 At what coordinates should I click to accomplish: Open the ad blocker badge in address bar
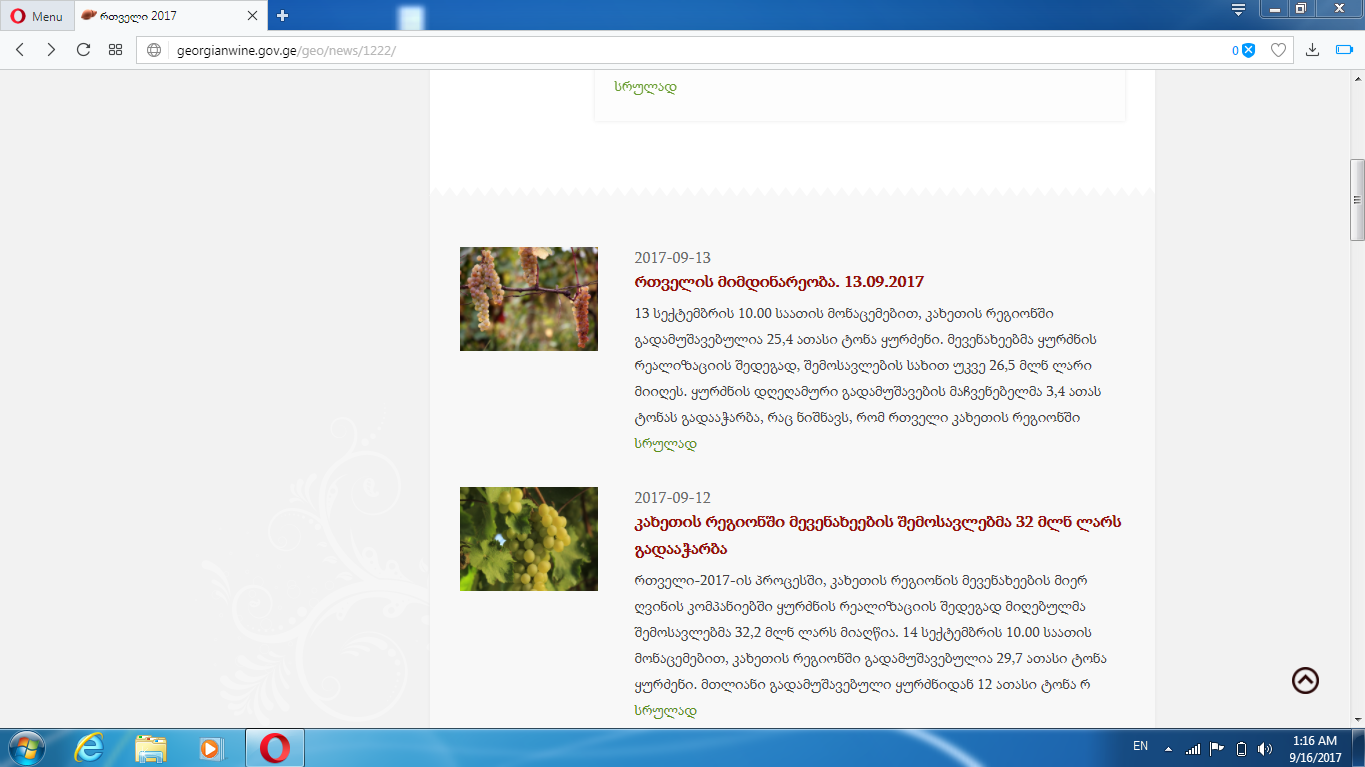[x=1243, y=50]
